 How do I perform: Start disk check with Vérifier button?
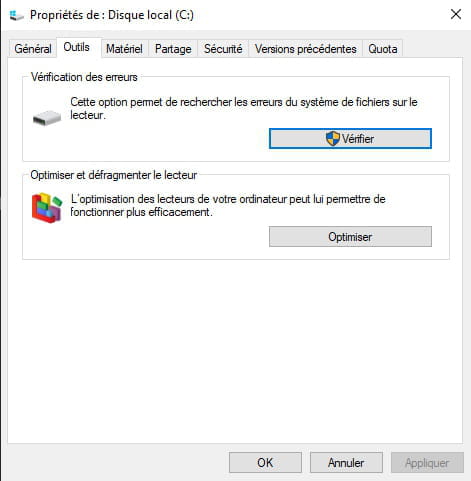pos(350,139)
